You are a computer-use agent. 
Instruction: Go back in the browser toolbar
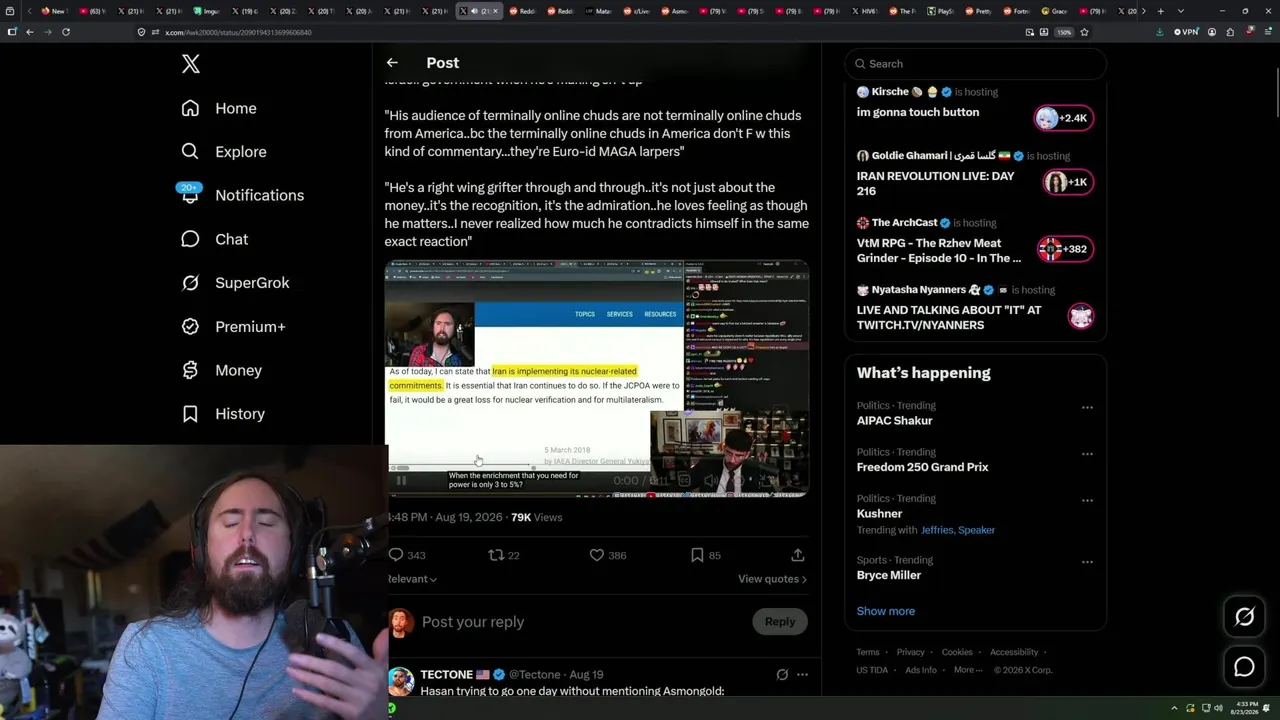(30, 32)
